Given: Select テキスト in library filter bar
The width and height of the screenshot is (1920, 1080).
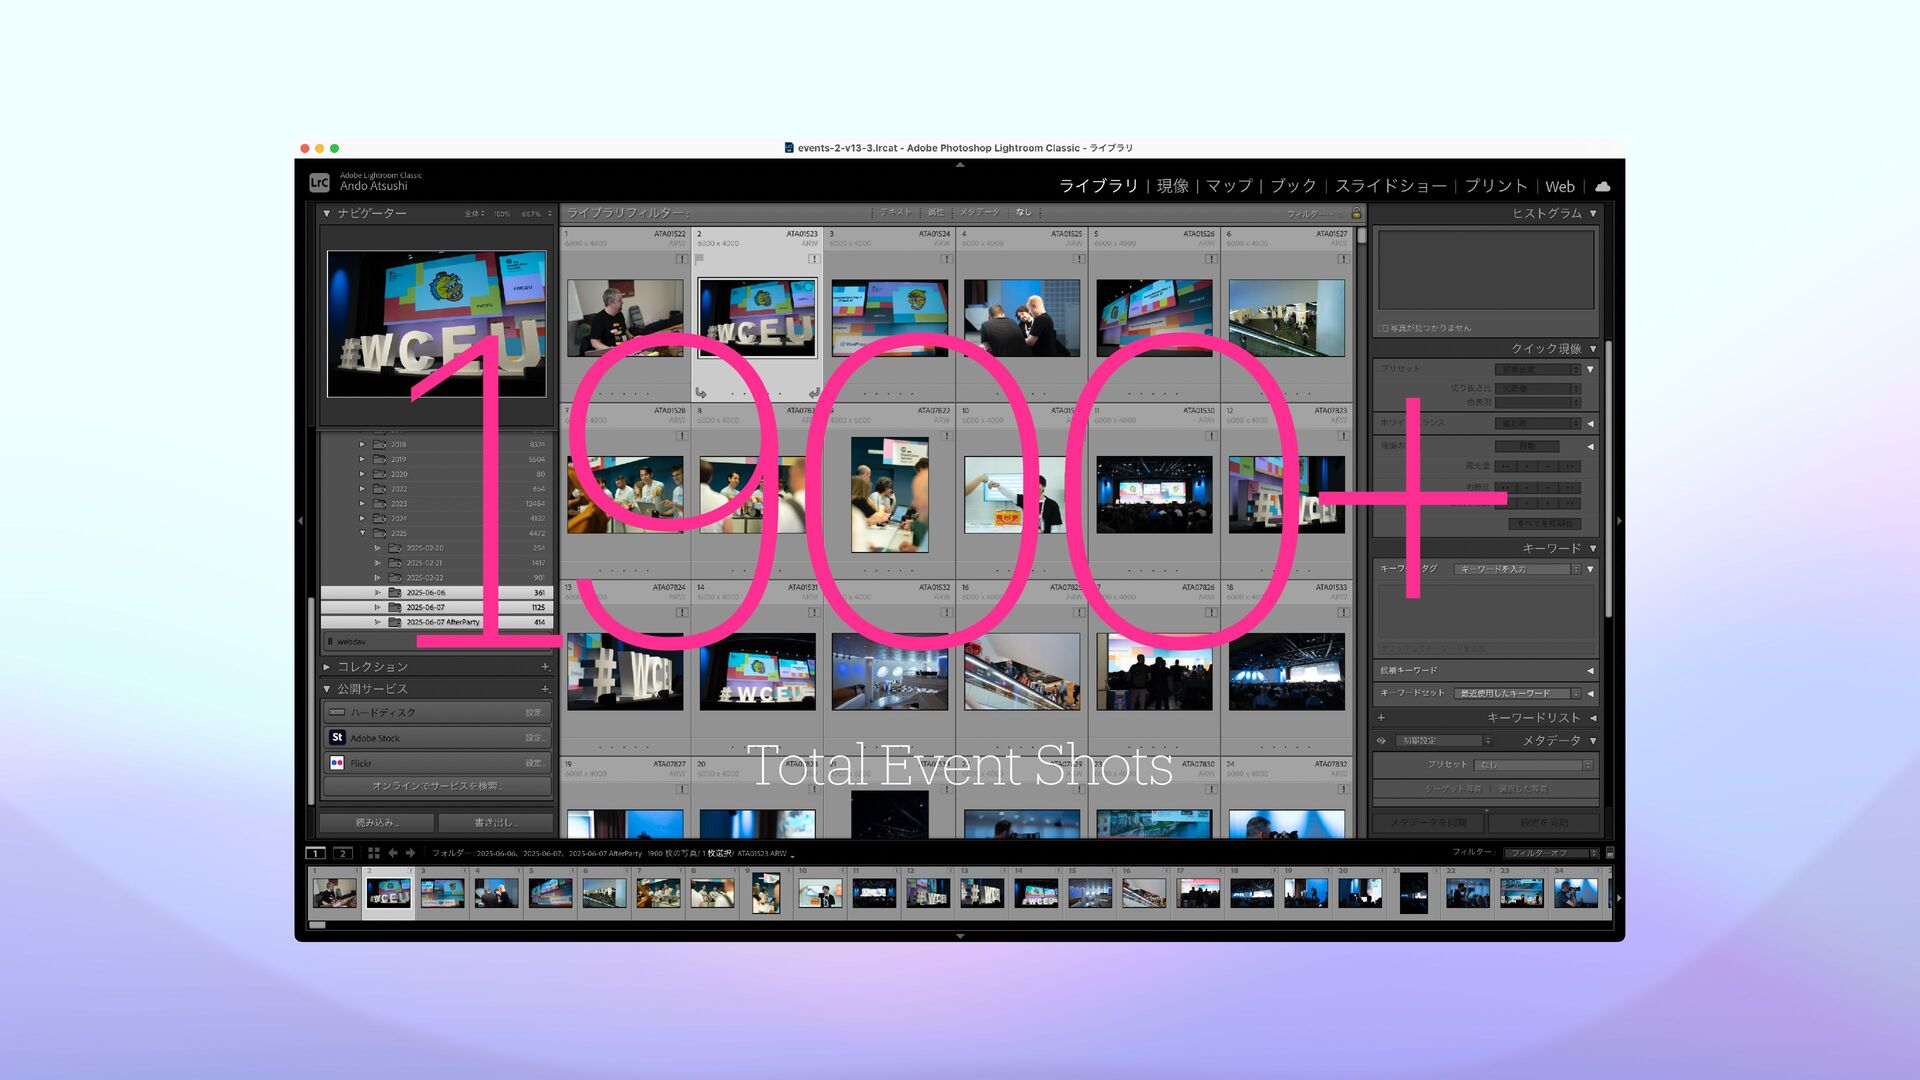Looking at the screenshot, I should click(896, 212).
